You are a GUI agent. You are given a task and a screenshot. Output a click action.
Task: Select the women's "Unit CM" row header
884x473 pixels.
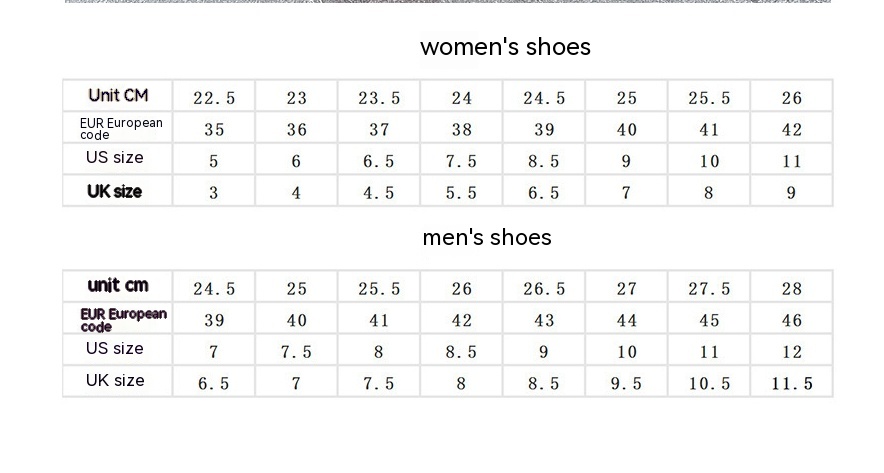pyautogui.click(x=118, y=96)
